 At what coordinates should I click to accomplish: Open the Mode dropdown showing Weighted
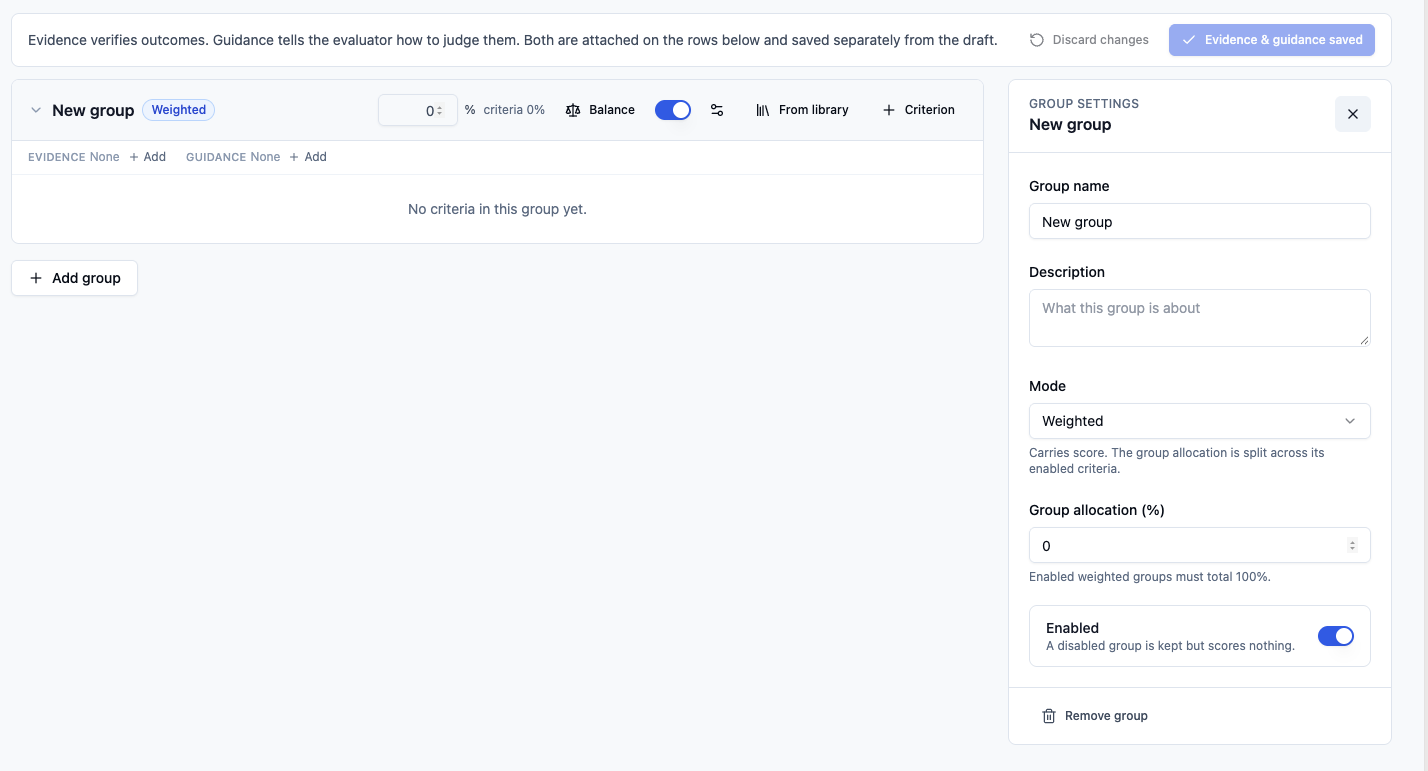coord(1200,421)
